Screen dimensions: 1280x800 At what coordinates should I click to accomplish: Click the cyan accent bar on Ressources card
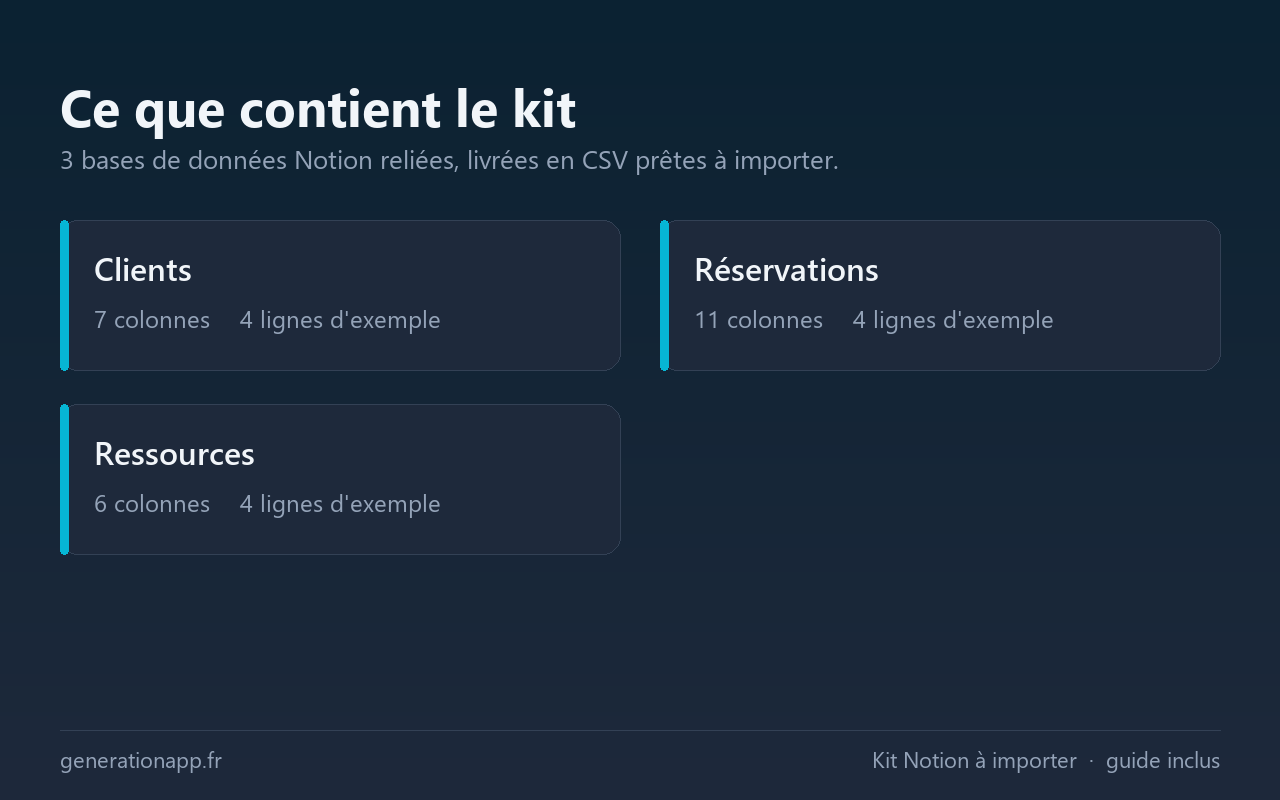pos(64,479)
